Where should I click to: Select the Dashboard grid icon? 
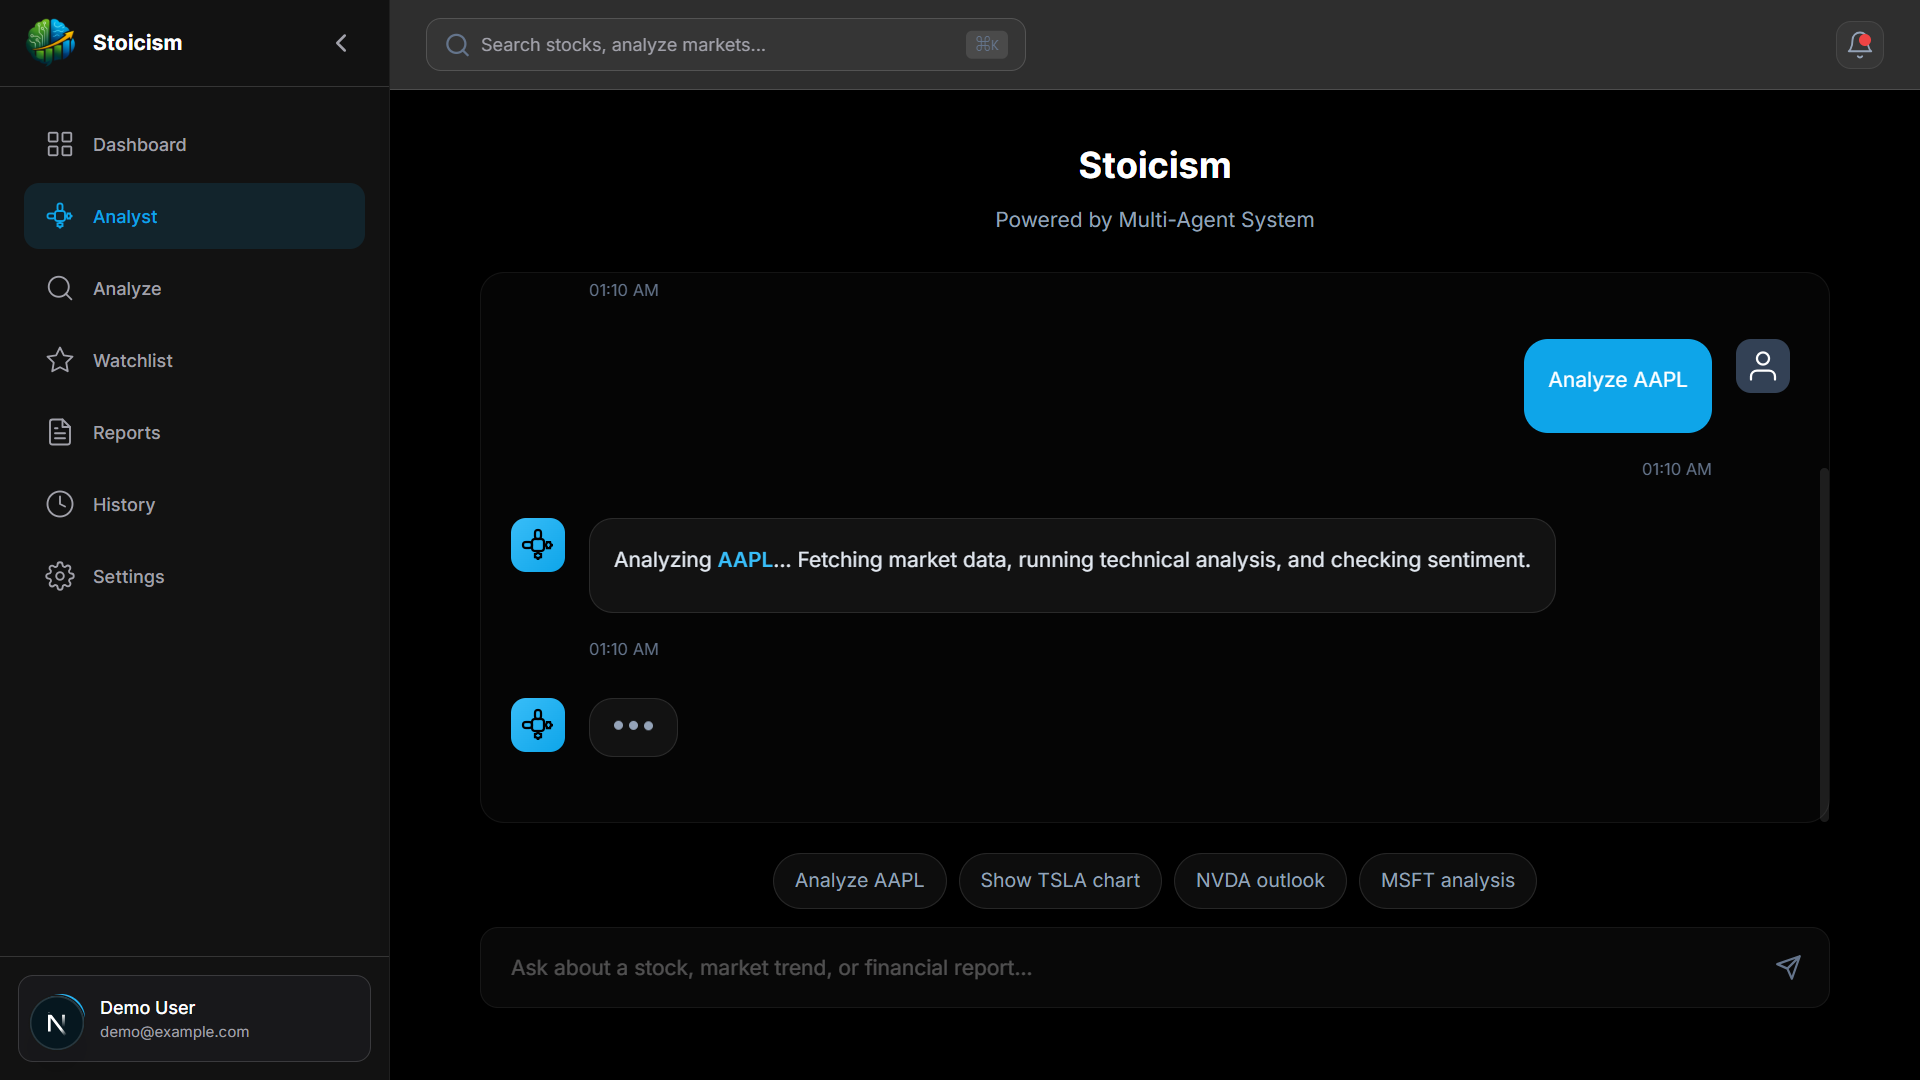59,144
